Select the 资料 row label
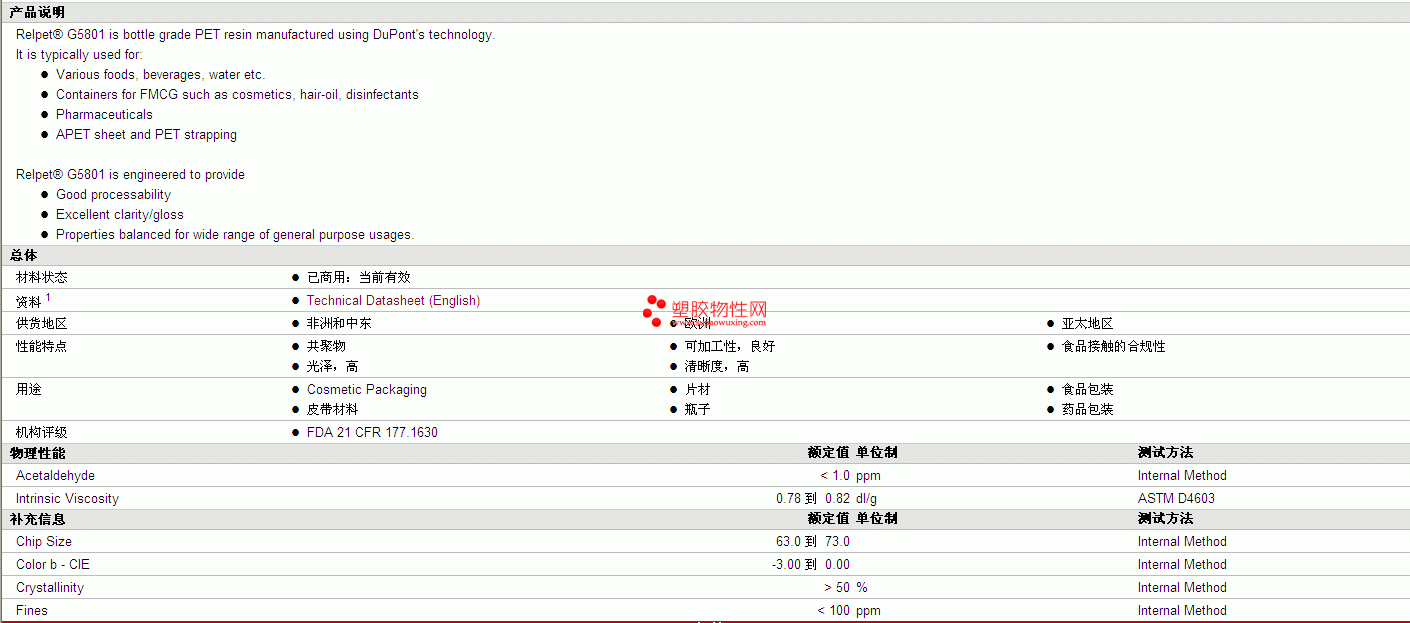 pyautogui.click(x=29, y=301)
